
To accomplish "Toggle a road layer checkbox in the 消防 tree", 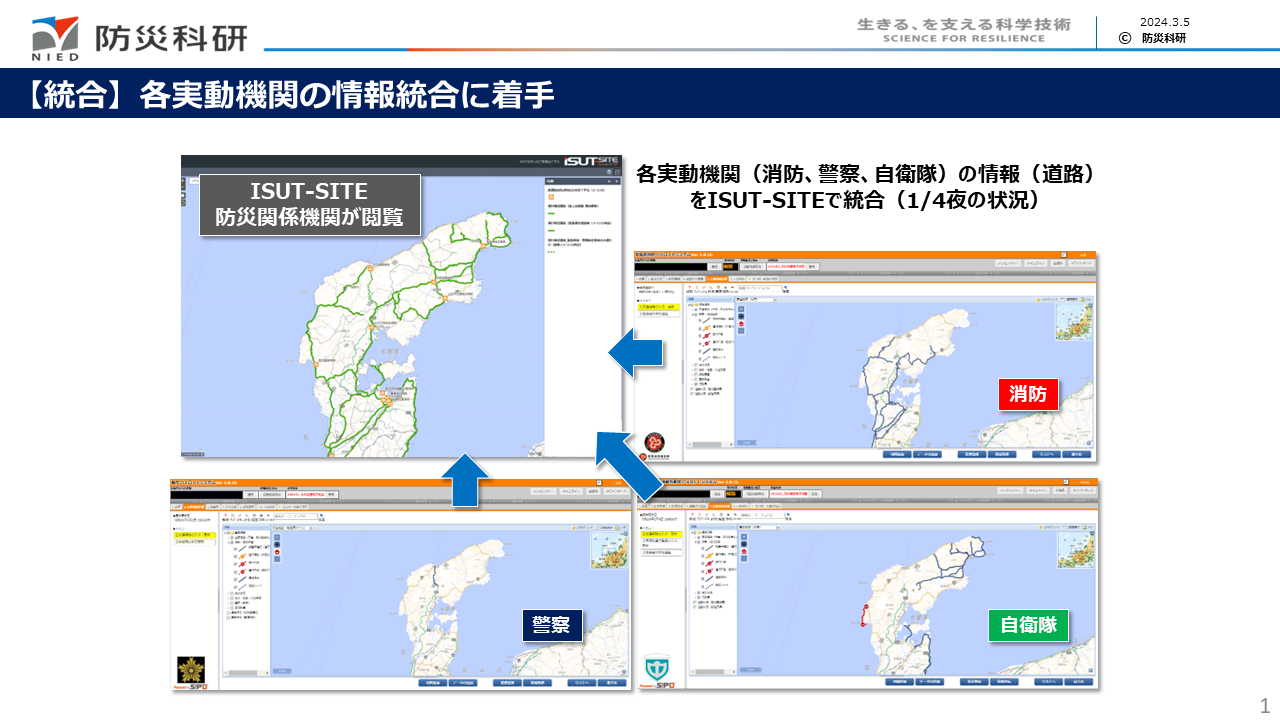I will [699, 321].
